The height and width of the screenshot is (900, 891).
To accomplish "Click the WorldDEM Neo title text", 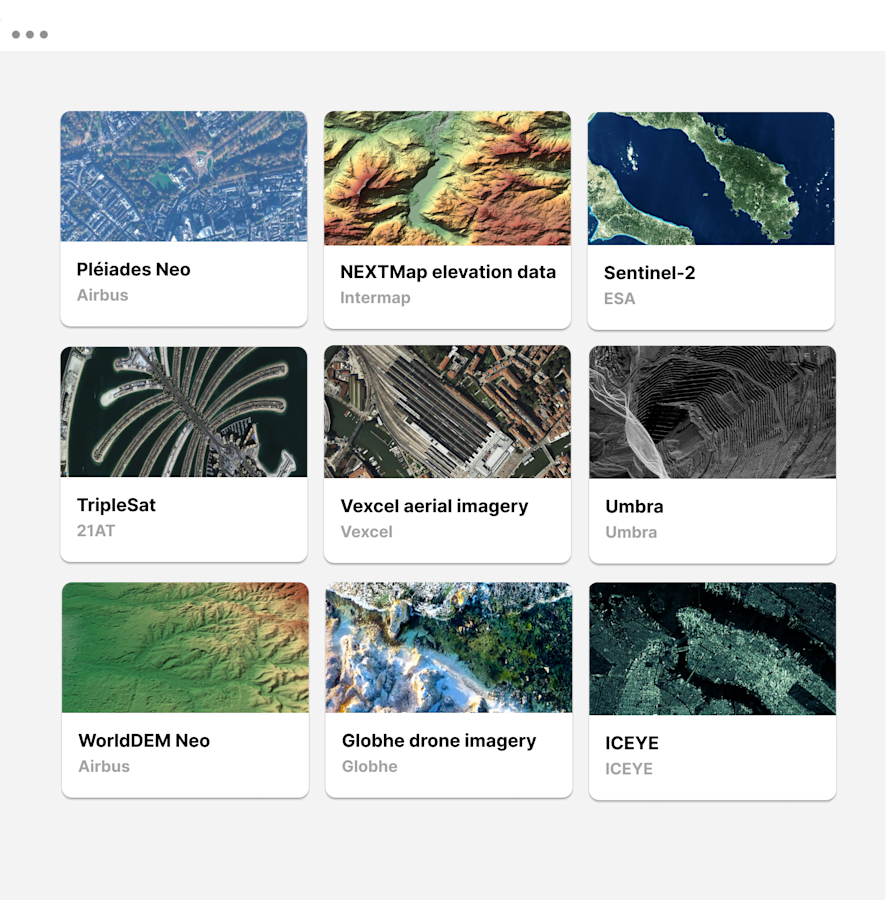I will (x=144, y=740).
